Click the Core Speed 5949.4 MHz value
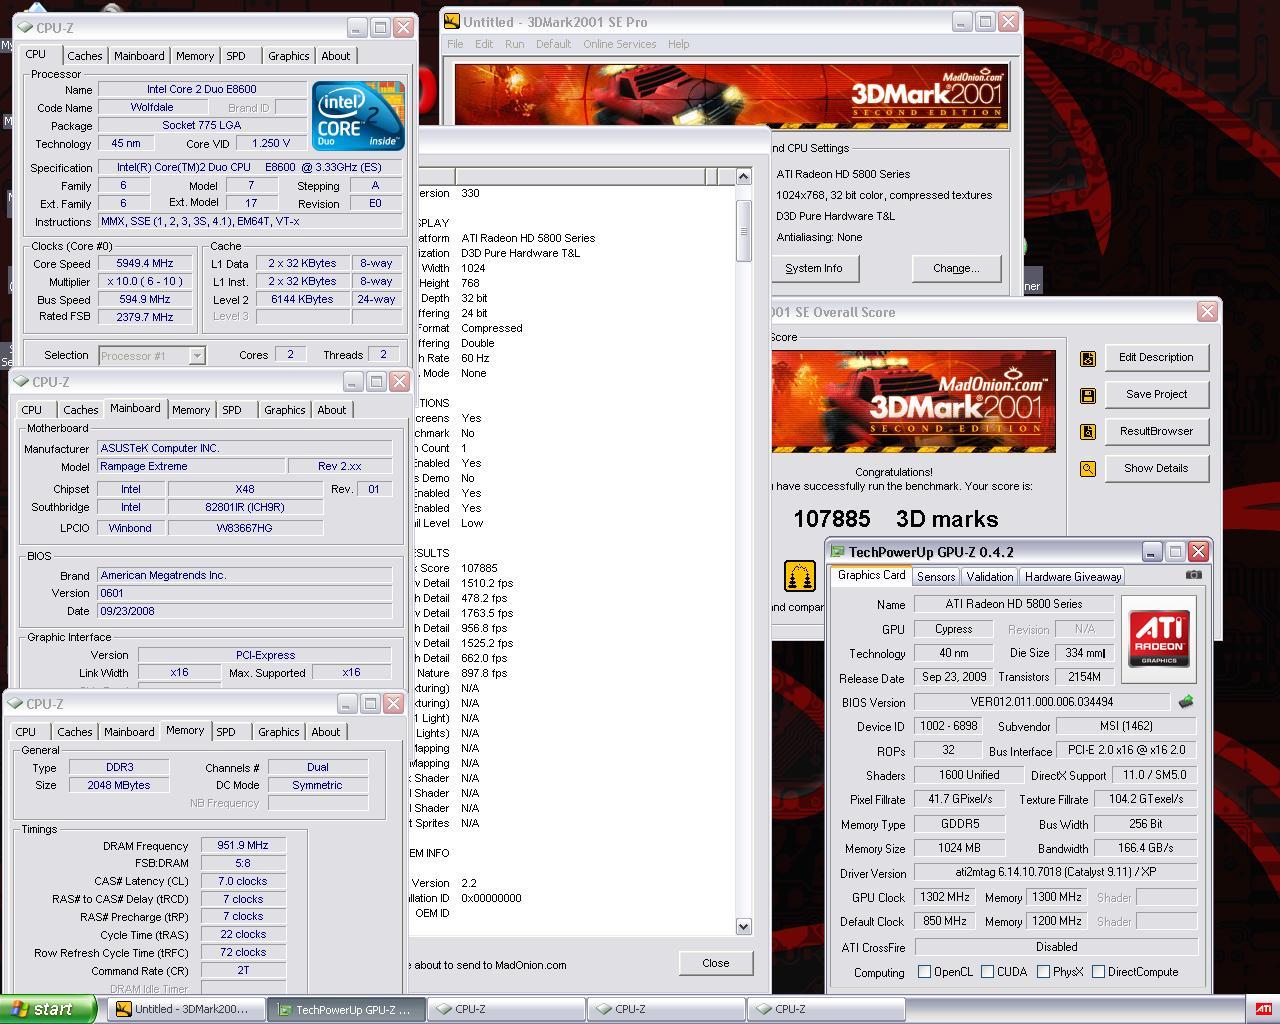1280x1024 pixels. pos(145,264)
